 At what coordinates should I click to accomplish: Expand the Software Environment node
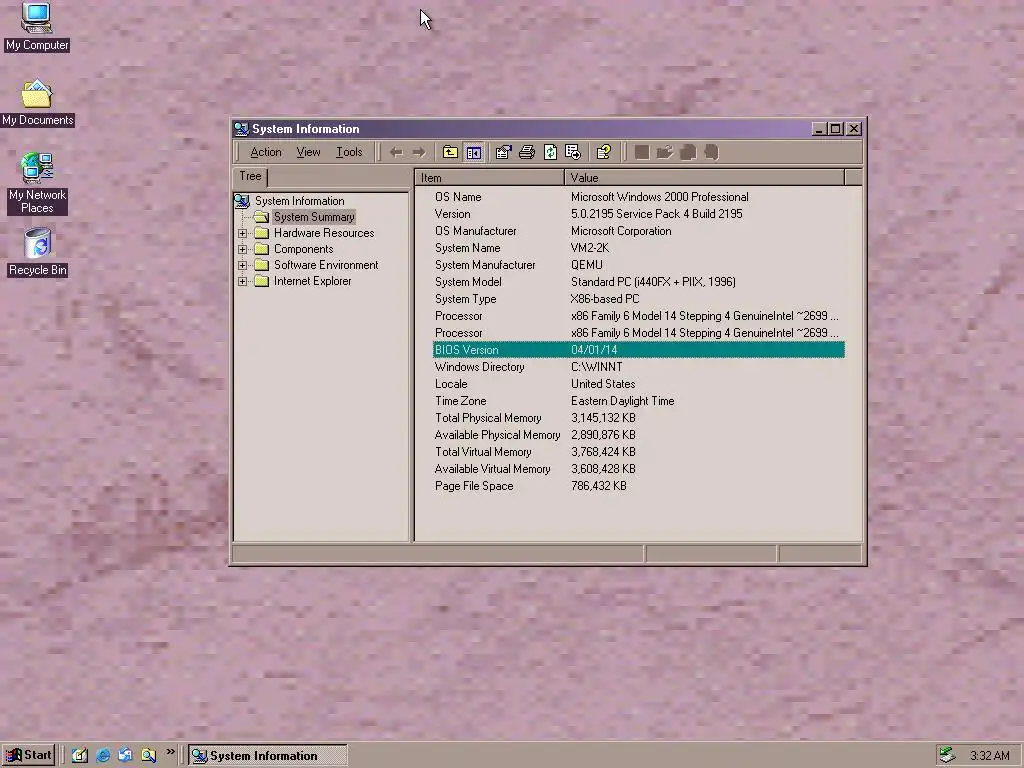[x=242, y=265]
